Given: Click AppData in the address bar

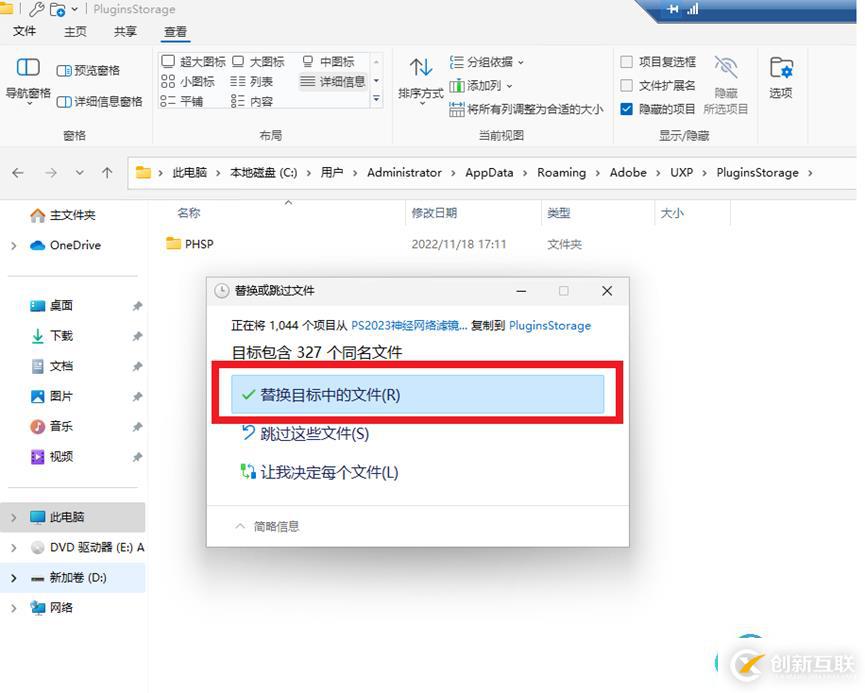Looking at the screenshot, I should (x=489, y=173).
